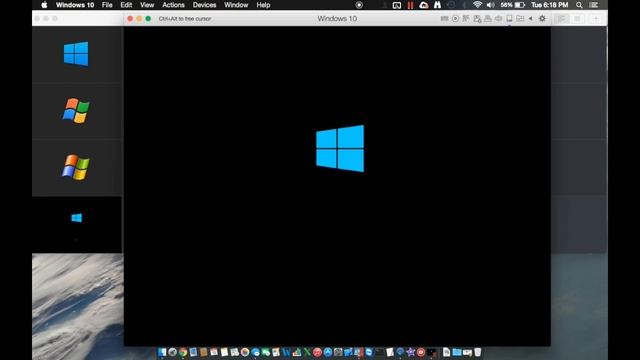Open Spotlight search magnifier
This screenshot has height=360, width=640.
click(x=579, y=5)
